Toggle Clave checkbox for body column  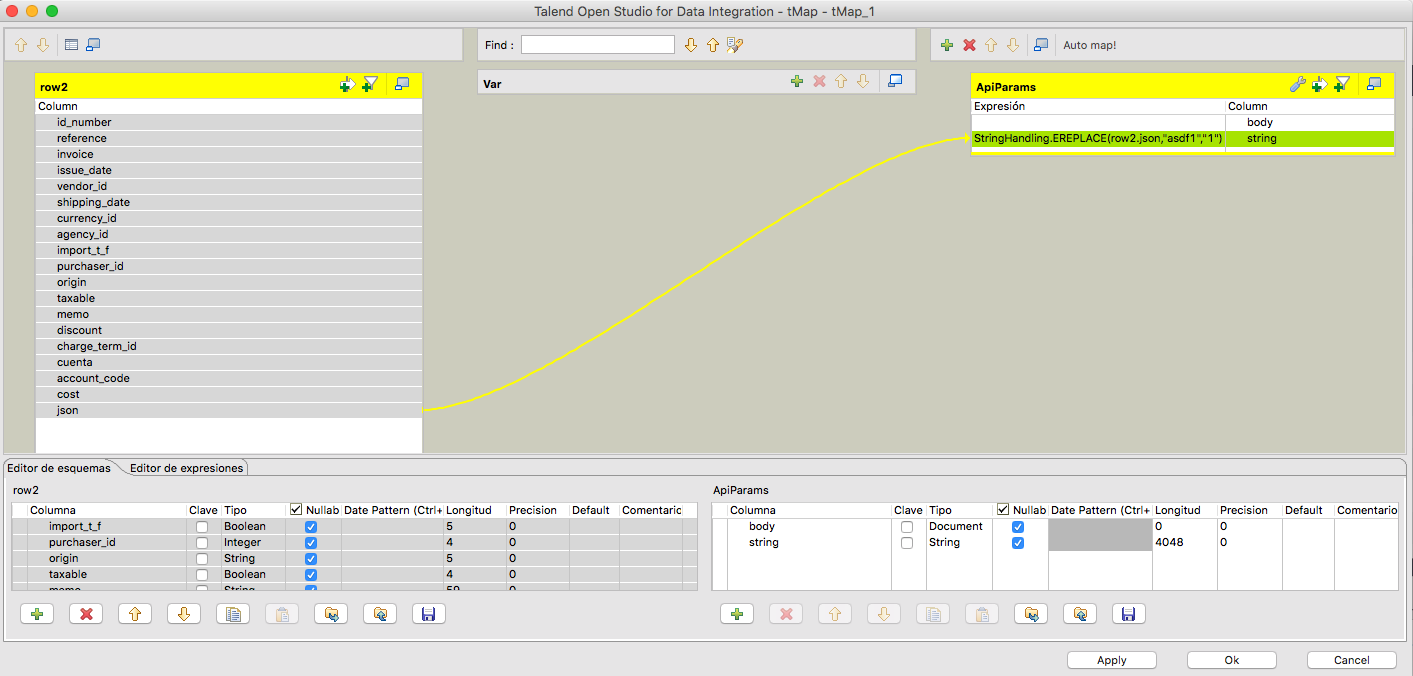[907, 527]
